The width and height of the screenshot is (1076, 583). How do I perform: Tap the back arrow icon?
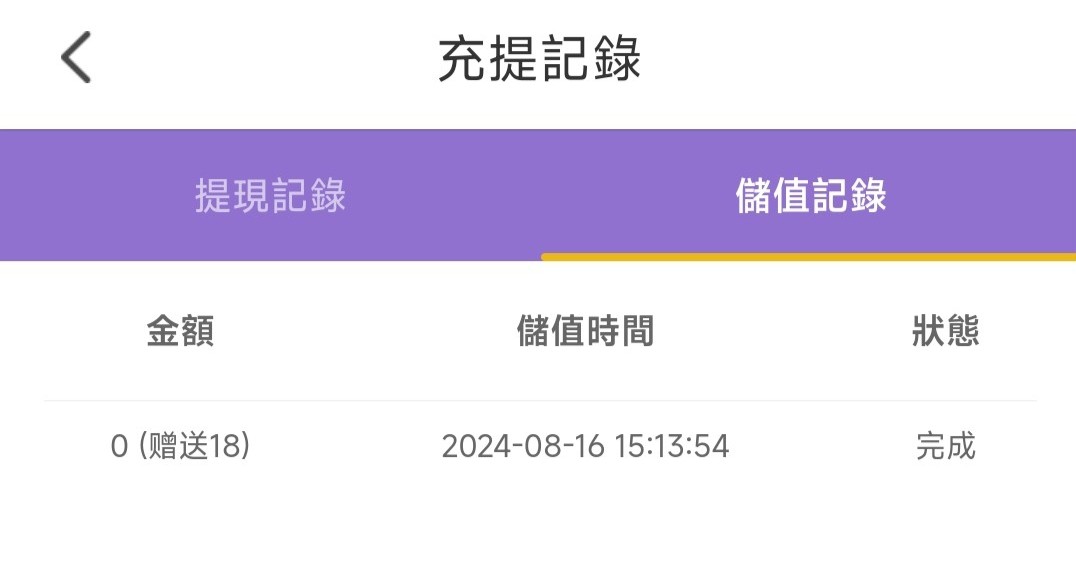pyautogui.click(x=76, y=57)
